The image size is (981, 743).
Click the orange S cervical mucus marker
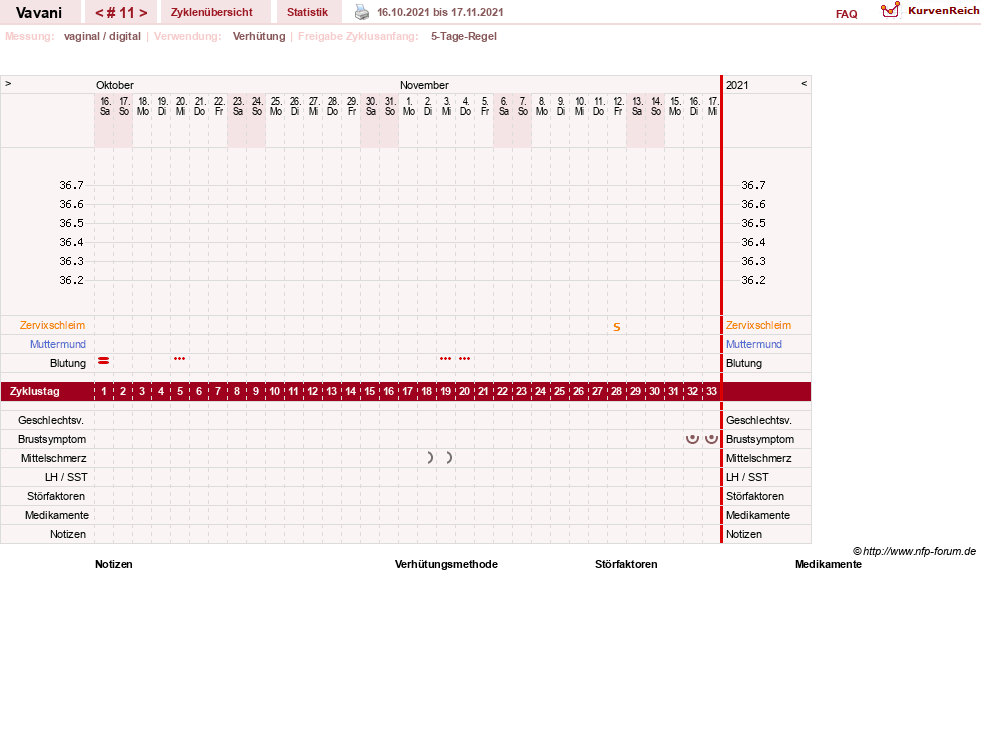pyautogui.click(x=617, y=327)
